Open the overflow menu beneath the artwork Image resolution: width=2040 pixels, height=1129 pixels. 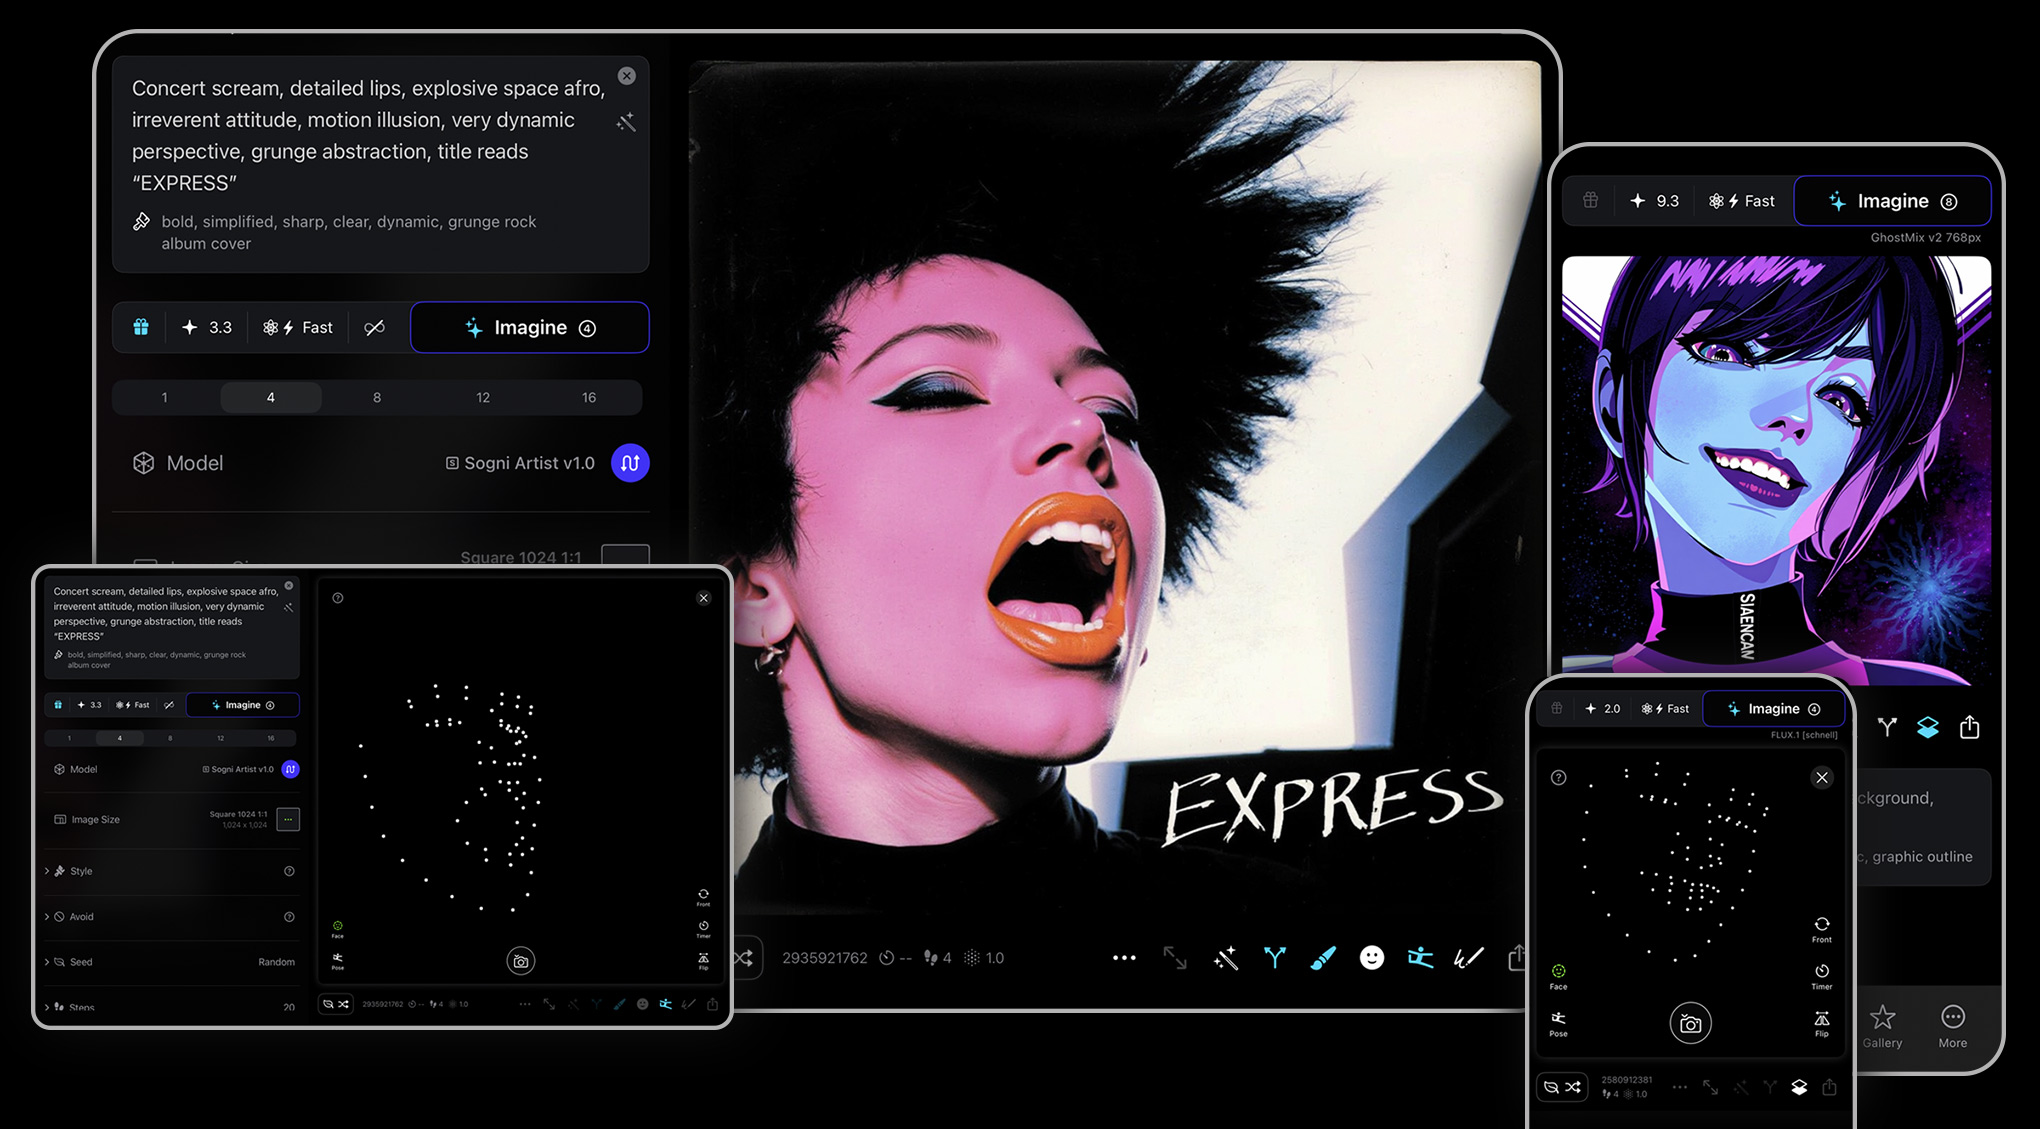tap(1124, 957)
